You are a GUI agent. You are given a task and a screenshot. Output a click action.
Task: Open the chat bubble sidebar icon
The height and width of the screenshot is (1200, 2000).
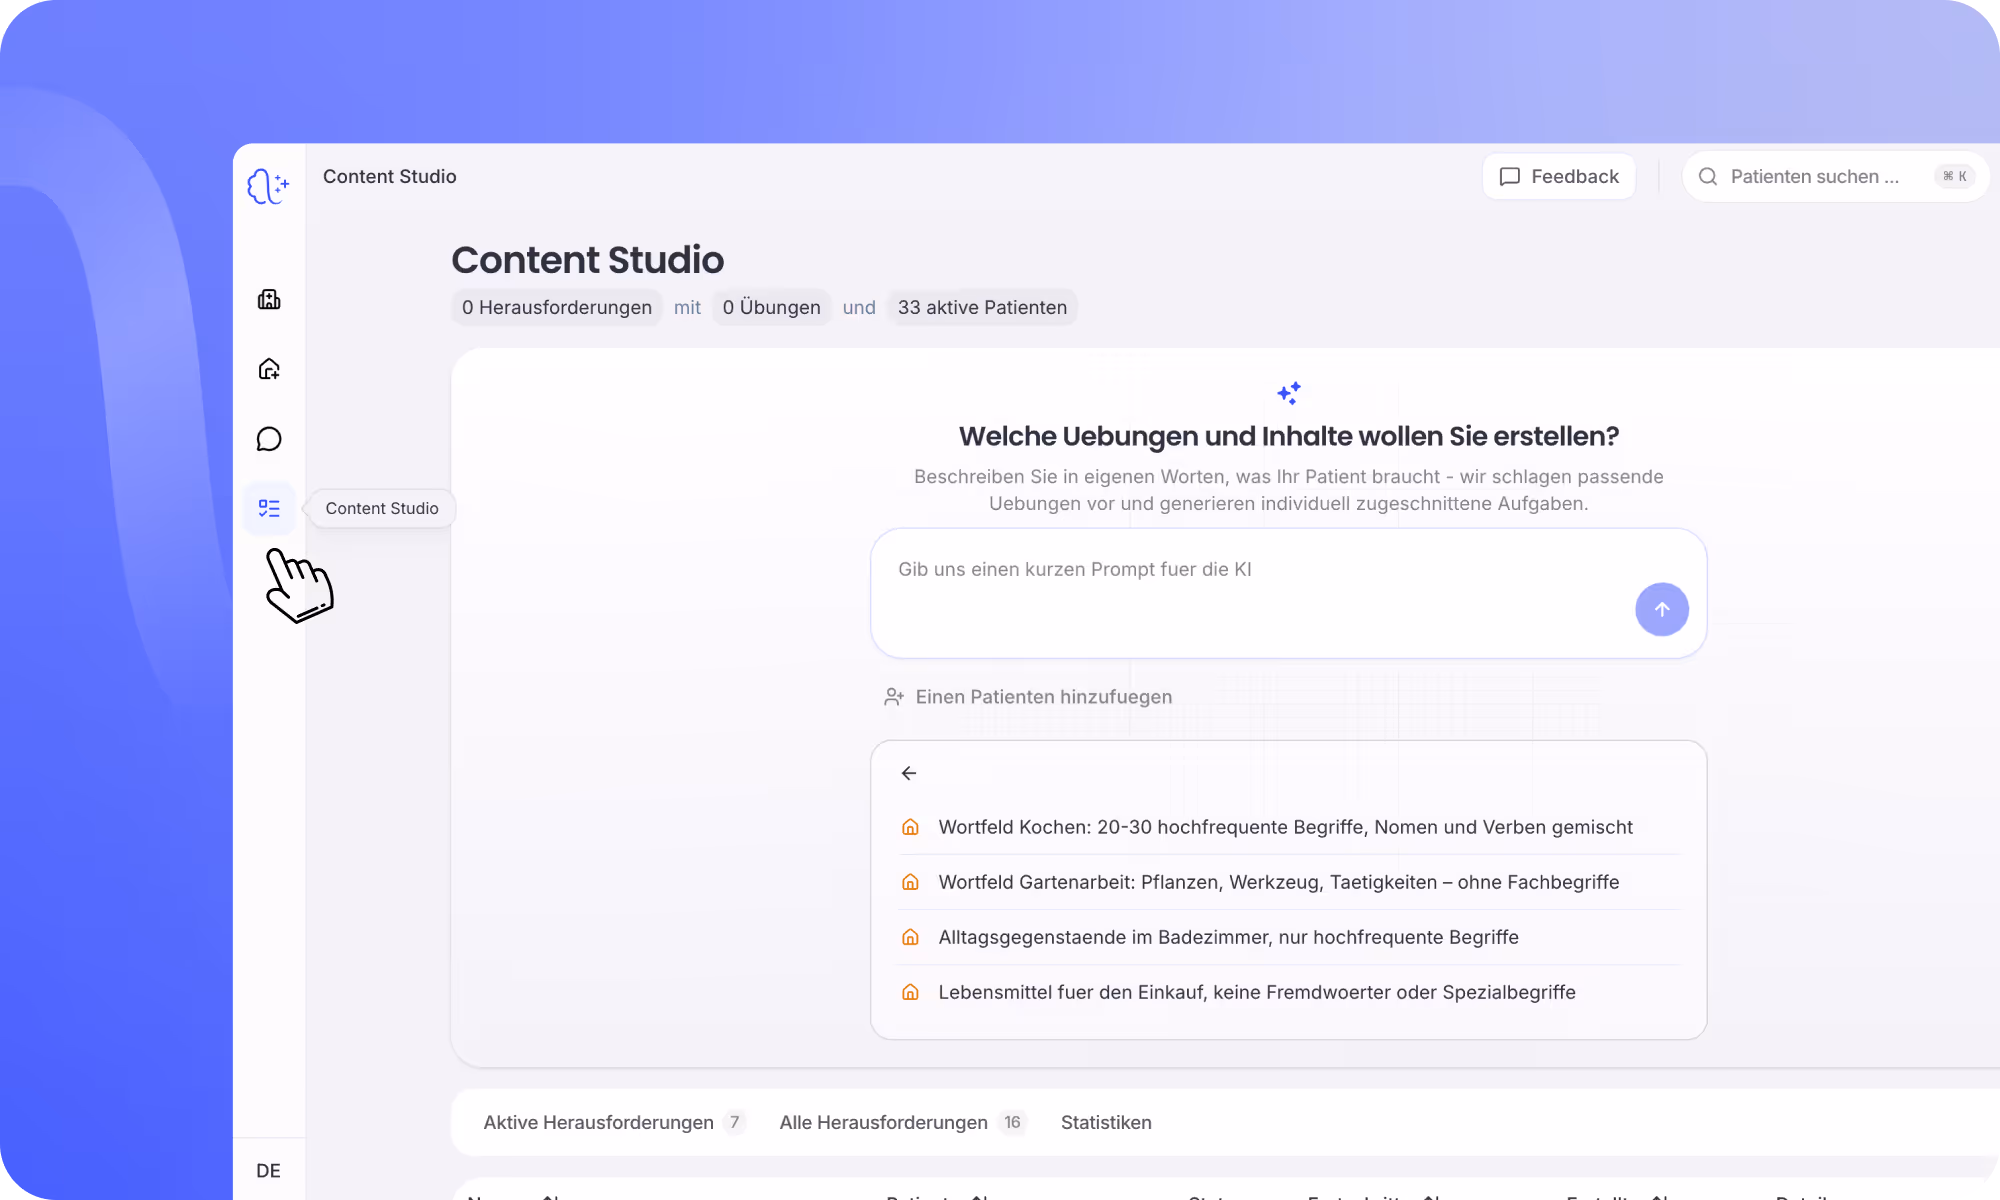click(269, 439)
